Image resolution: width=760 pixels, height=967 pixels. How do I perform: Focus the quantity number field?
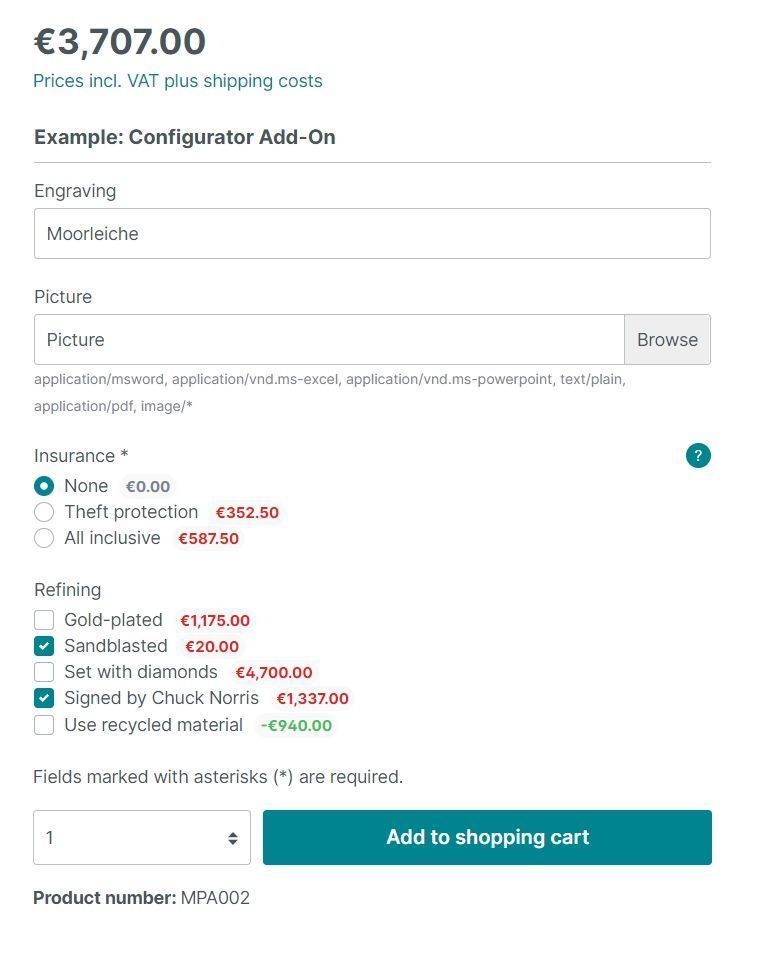[x=125, y=838]
